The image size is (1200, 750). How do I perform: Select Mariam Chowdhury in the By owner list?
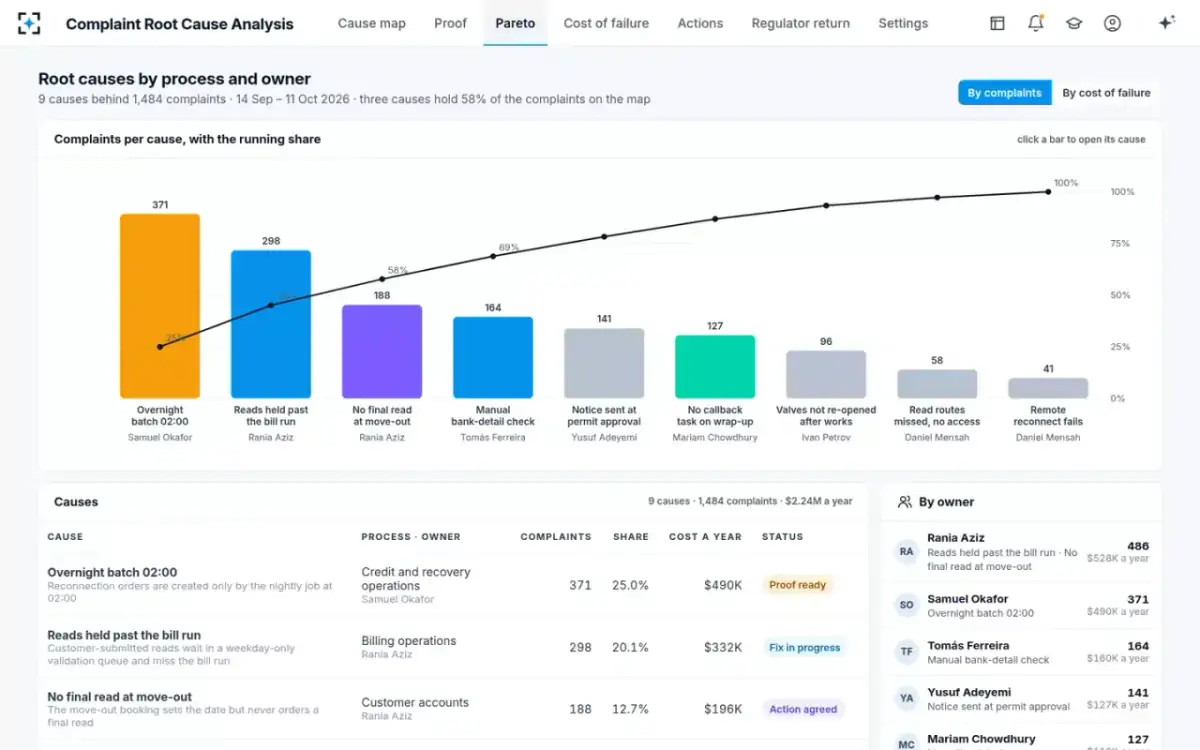(x=1021, y=738)
